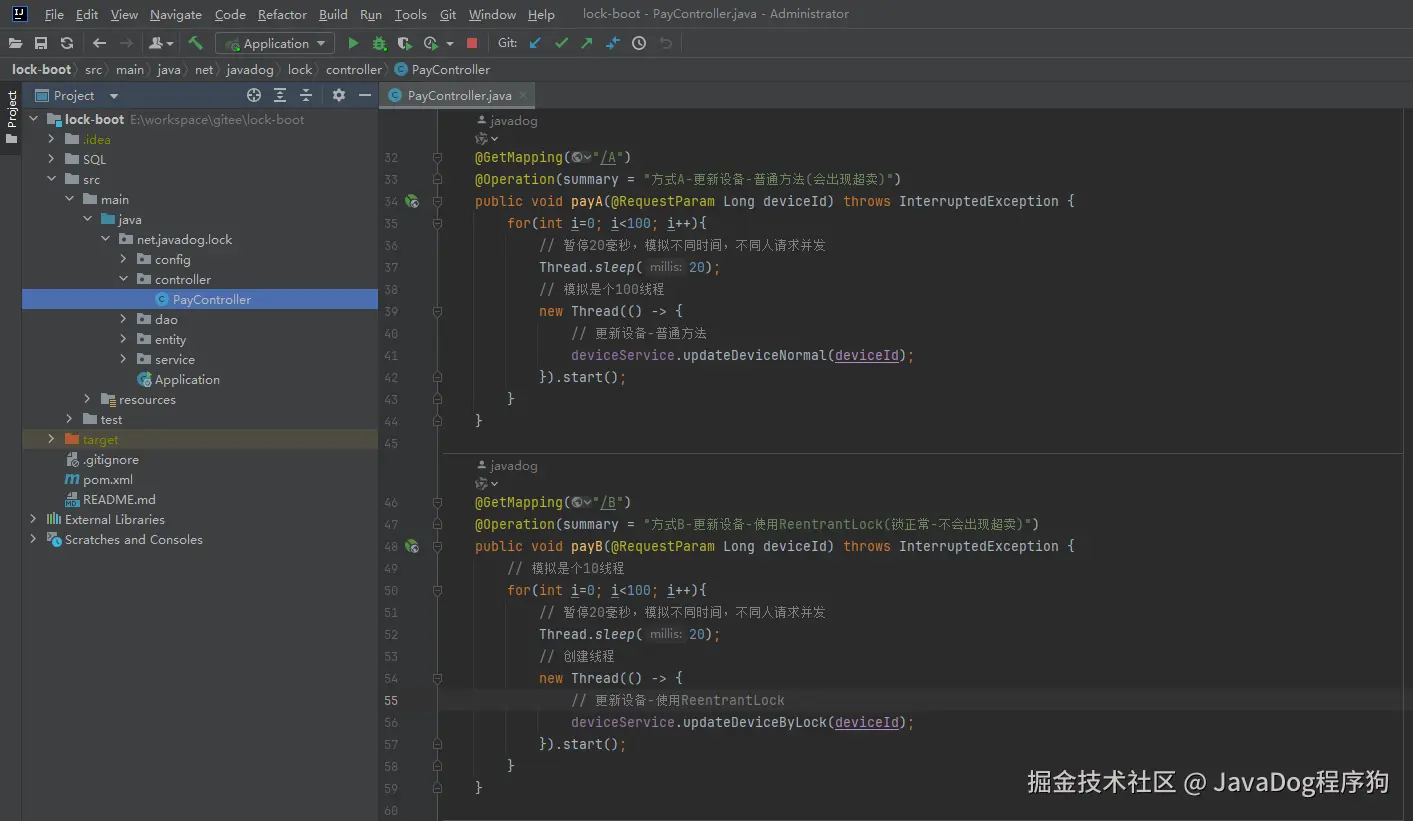Stop the running application

(472, 43)
